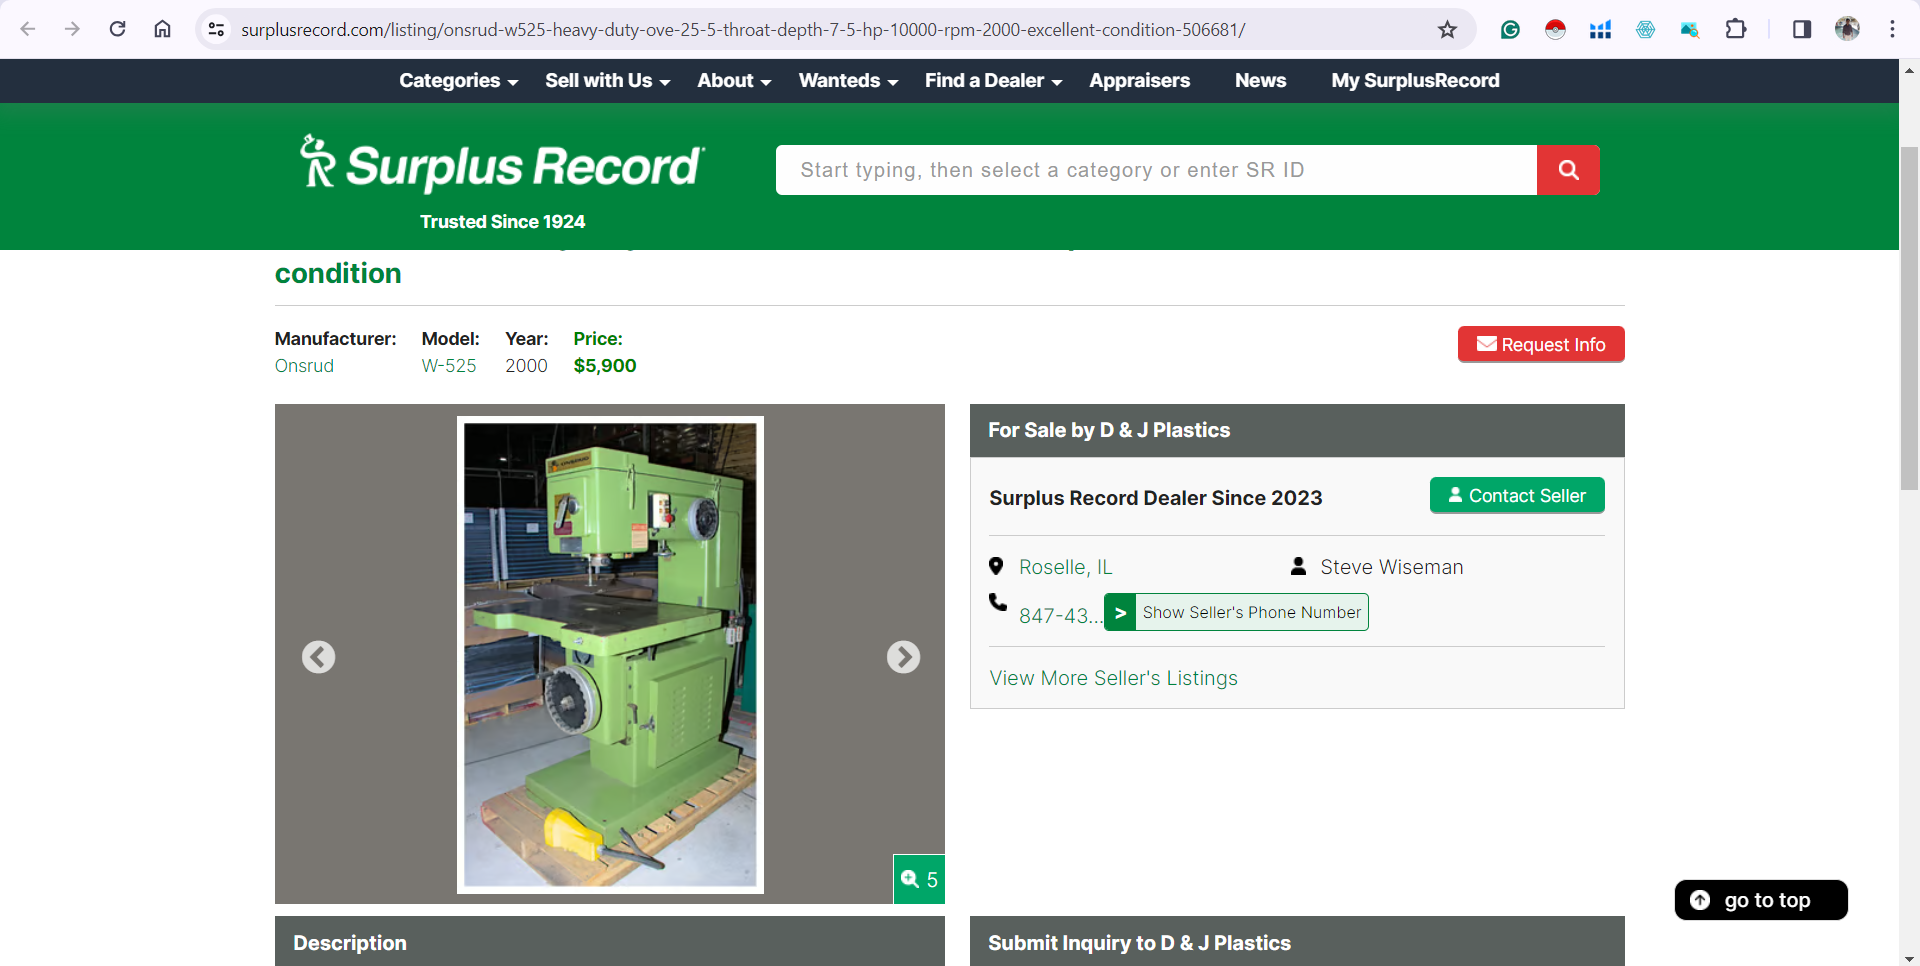
Task: Open the Extensions puzzle menu
Action: 1736,29
